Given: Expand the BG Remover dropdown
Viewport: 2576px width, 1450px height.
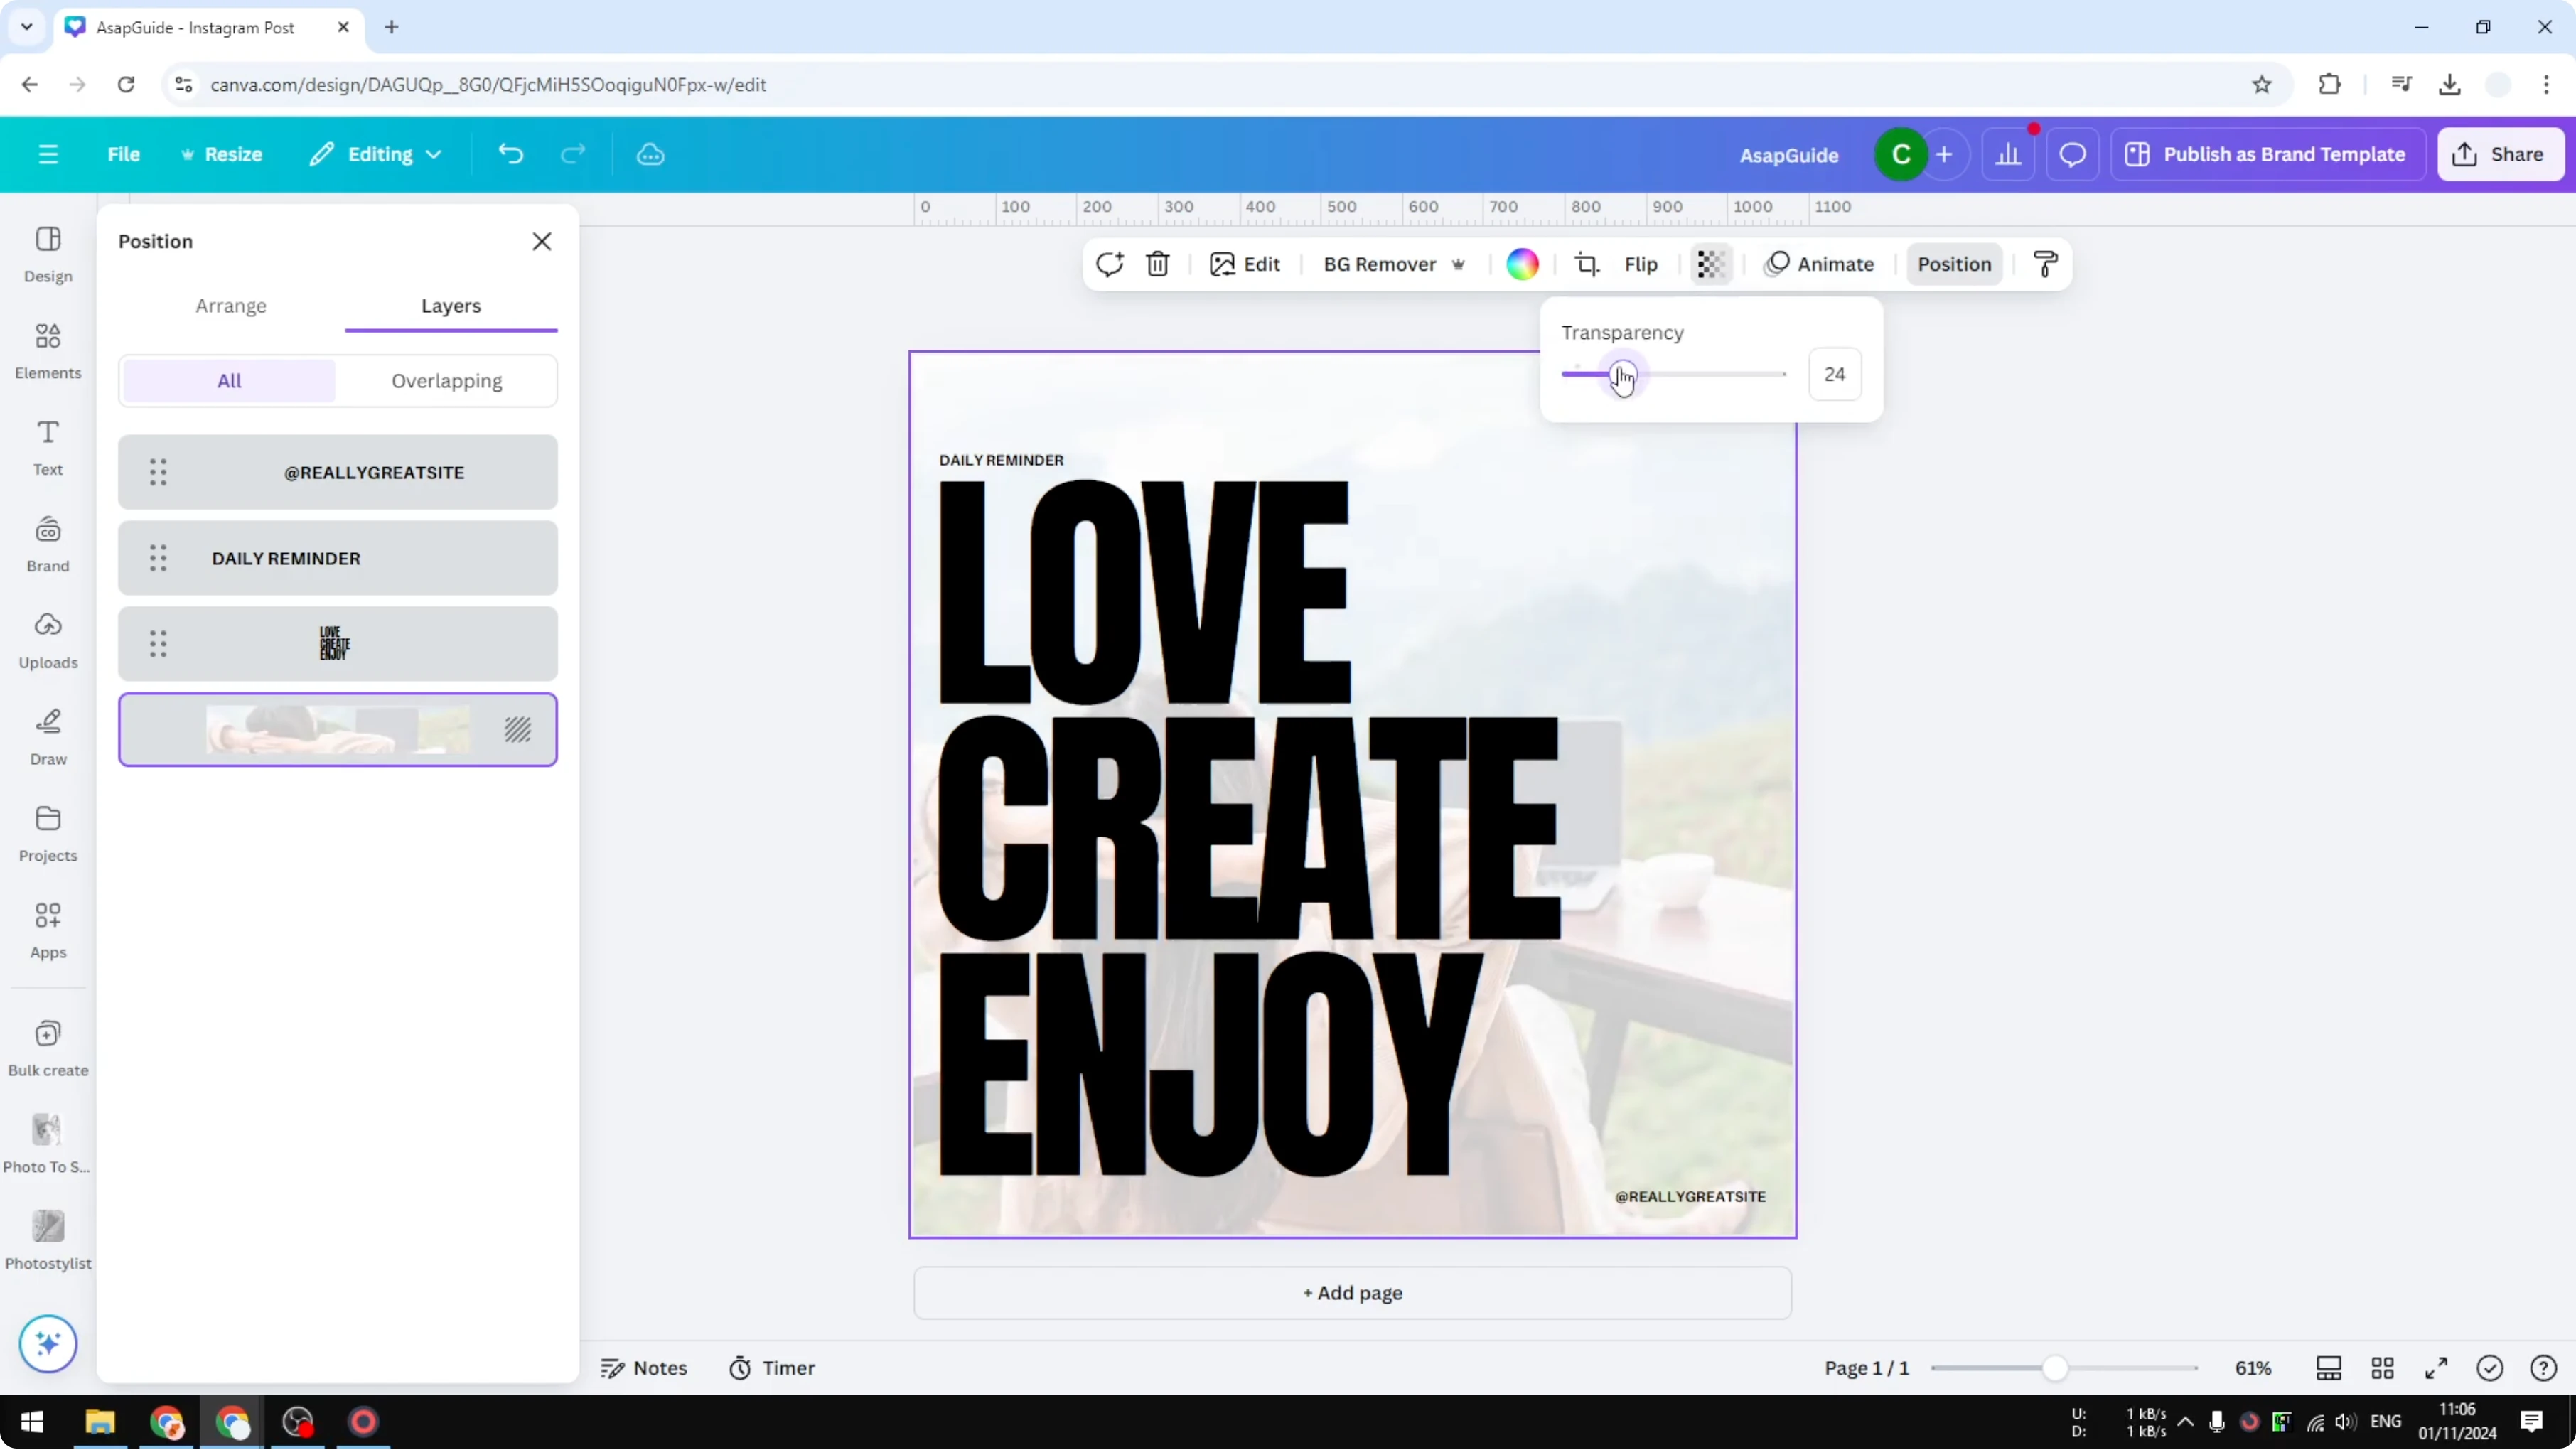Looking at the screenshot, I should coord(1459,264).
